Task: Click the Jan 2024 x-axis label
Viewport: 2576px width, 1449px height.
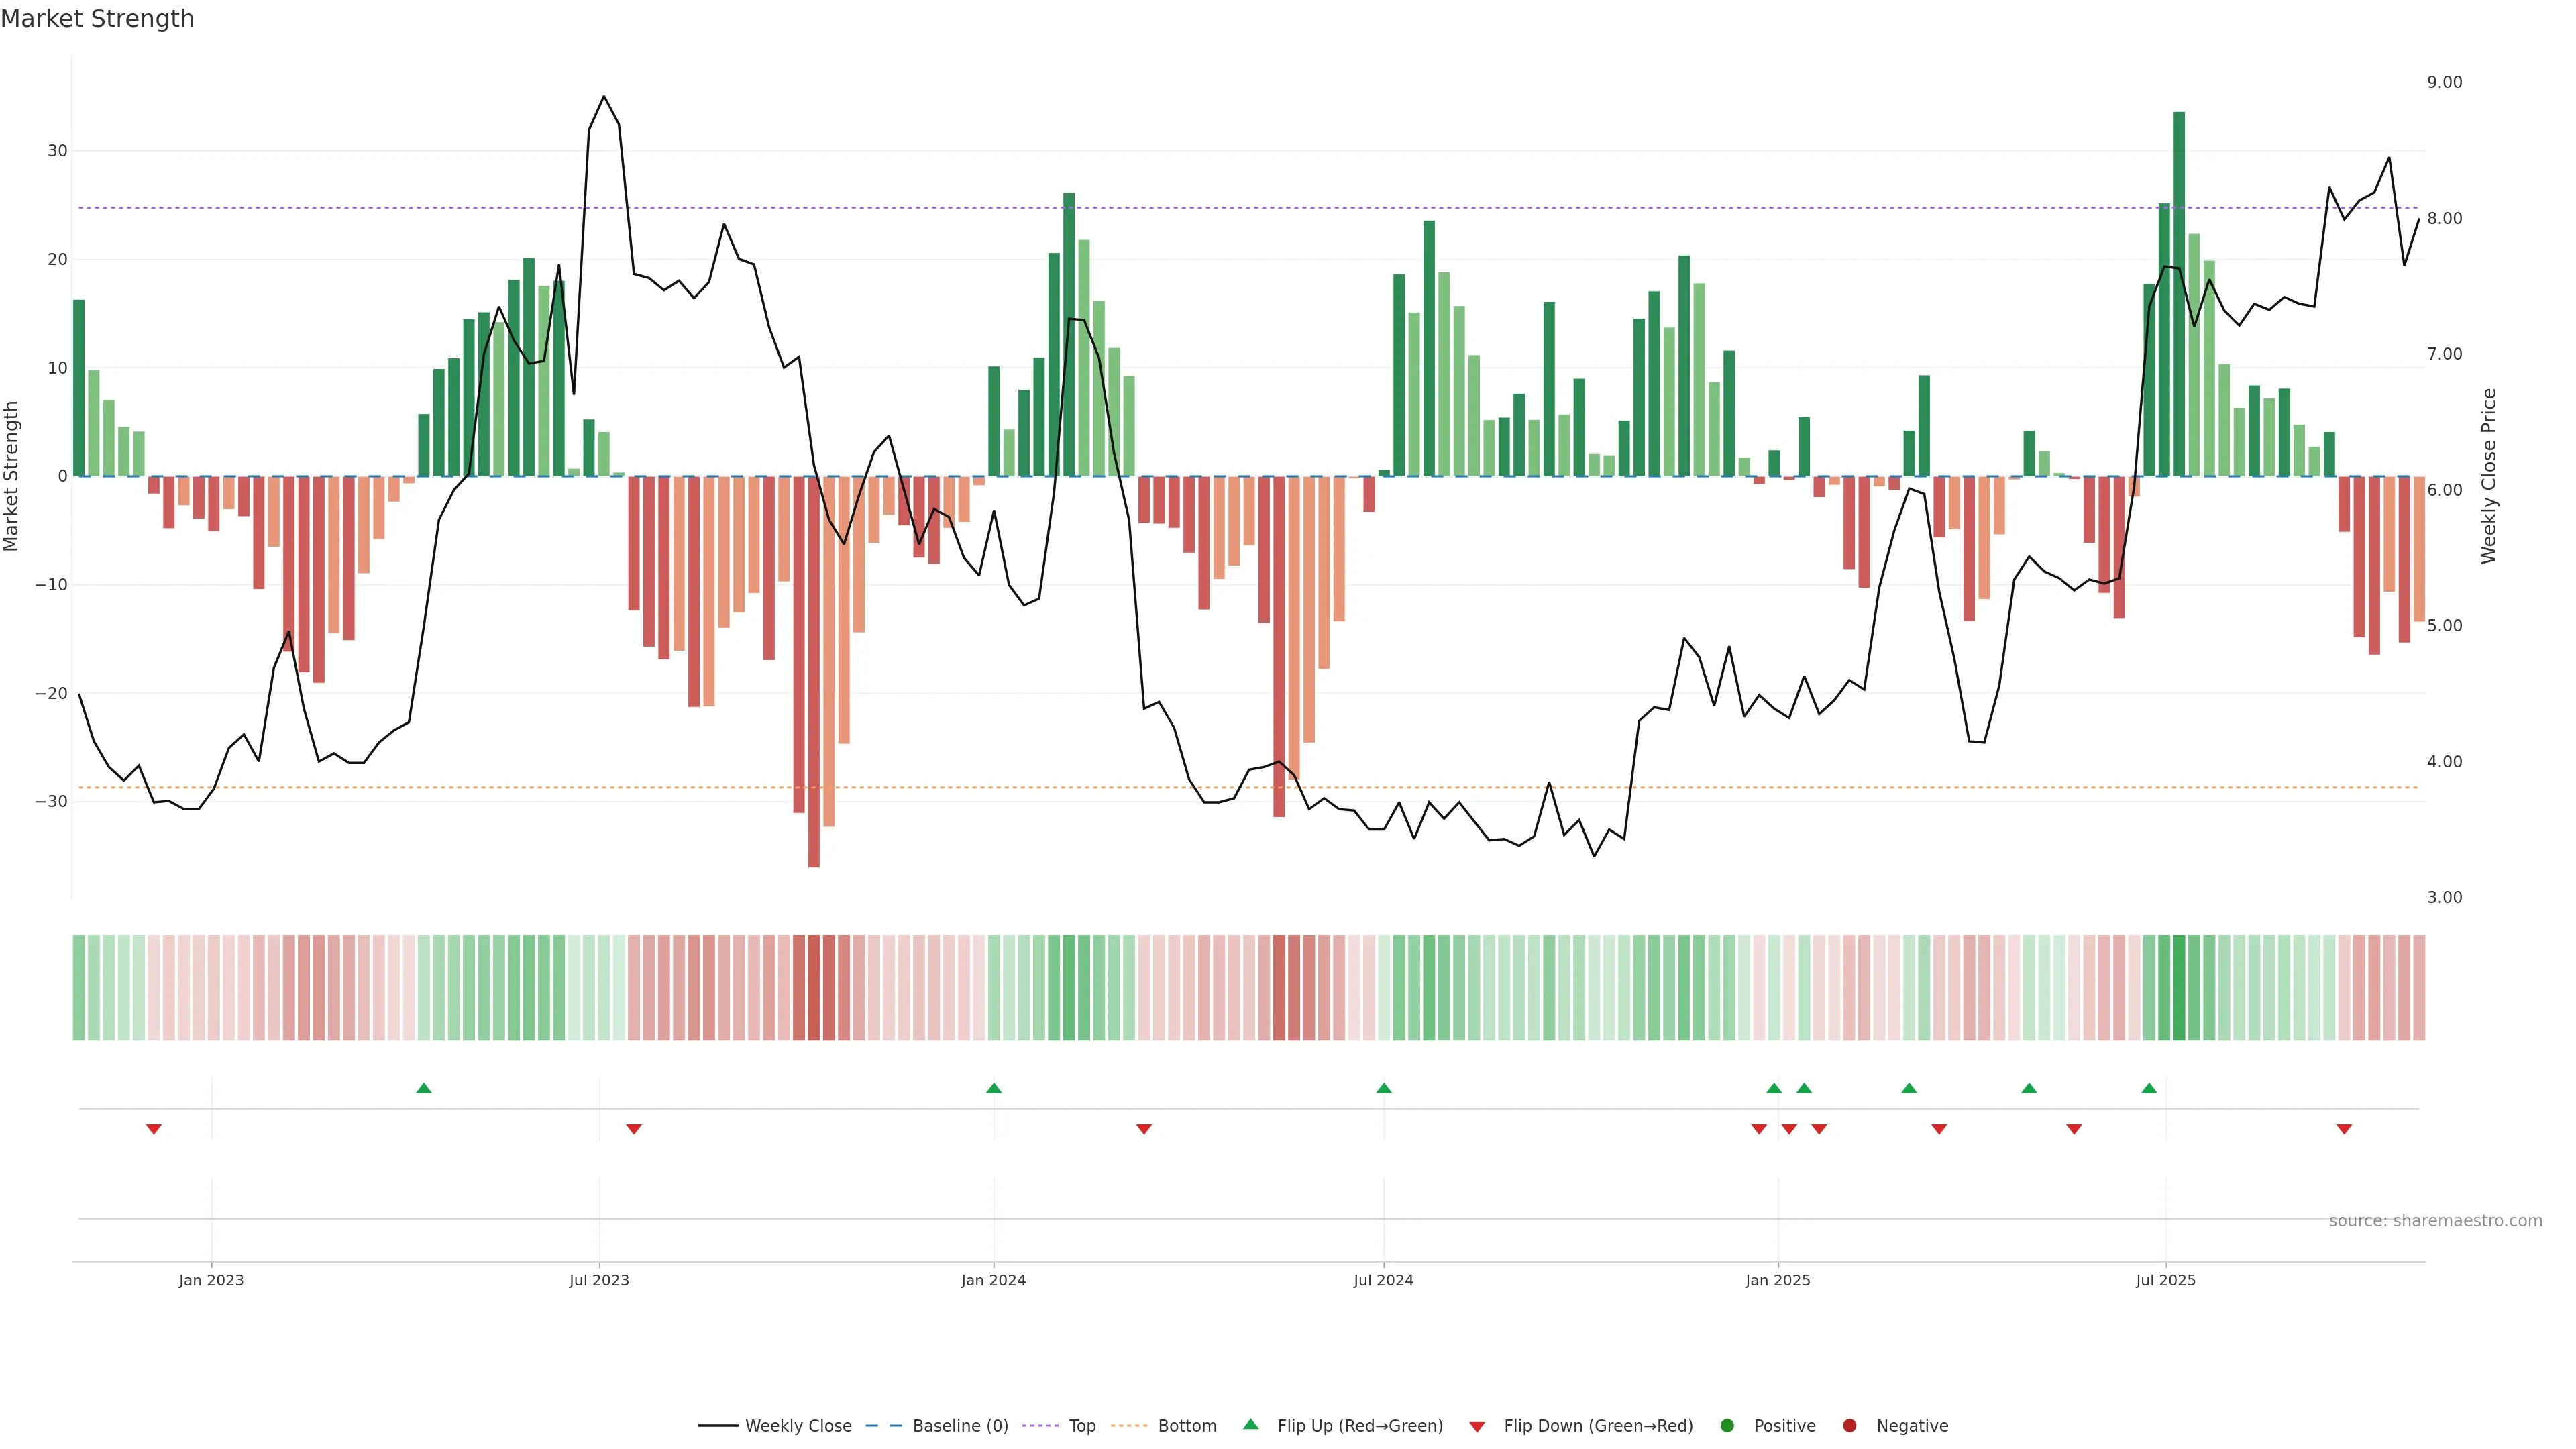Action: pyautogui.click(x=993, y=1280)
